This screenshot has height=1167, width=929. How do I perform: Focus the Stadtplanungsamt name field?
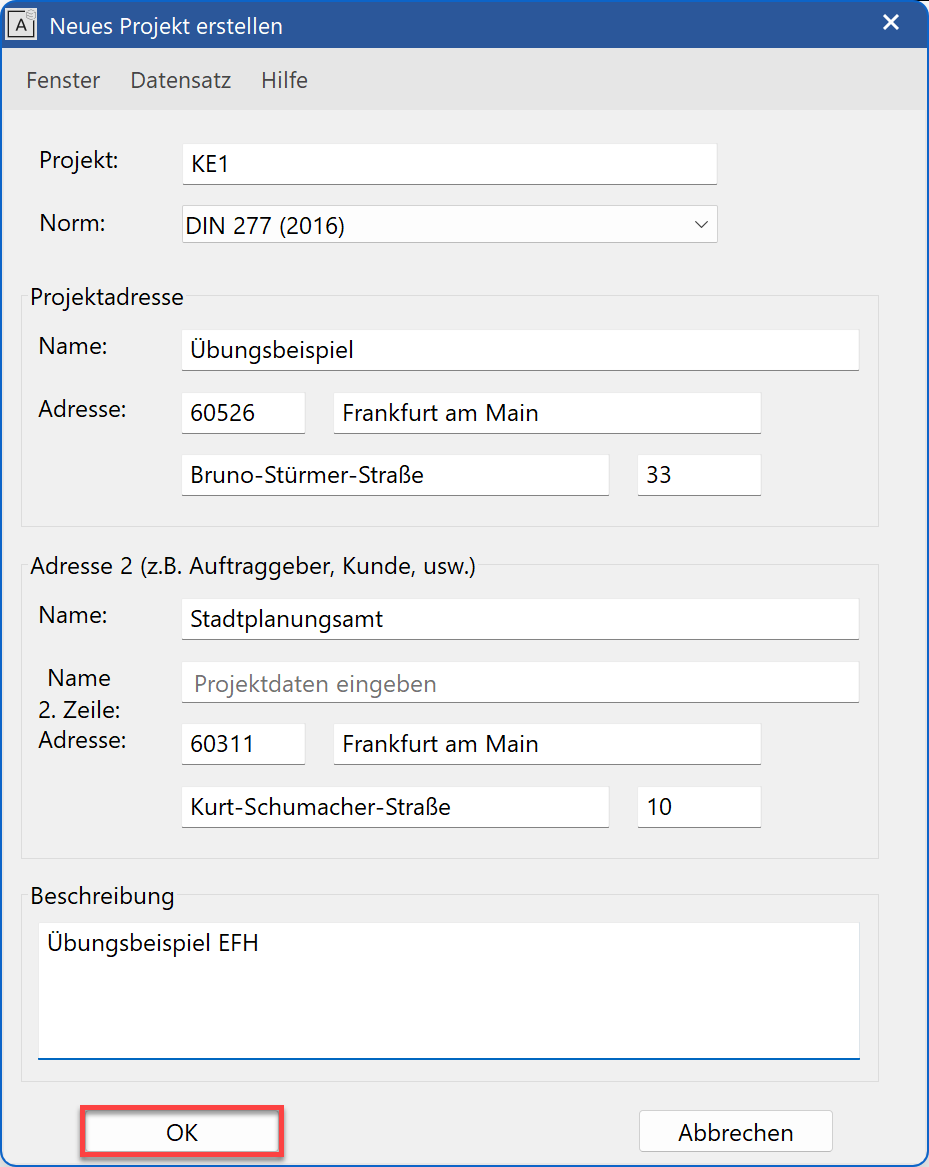520,619
